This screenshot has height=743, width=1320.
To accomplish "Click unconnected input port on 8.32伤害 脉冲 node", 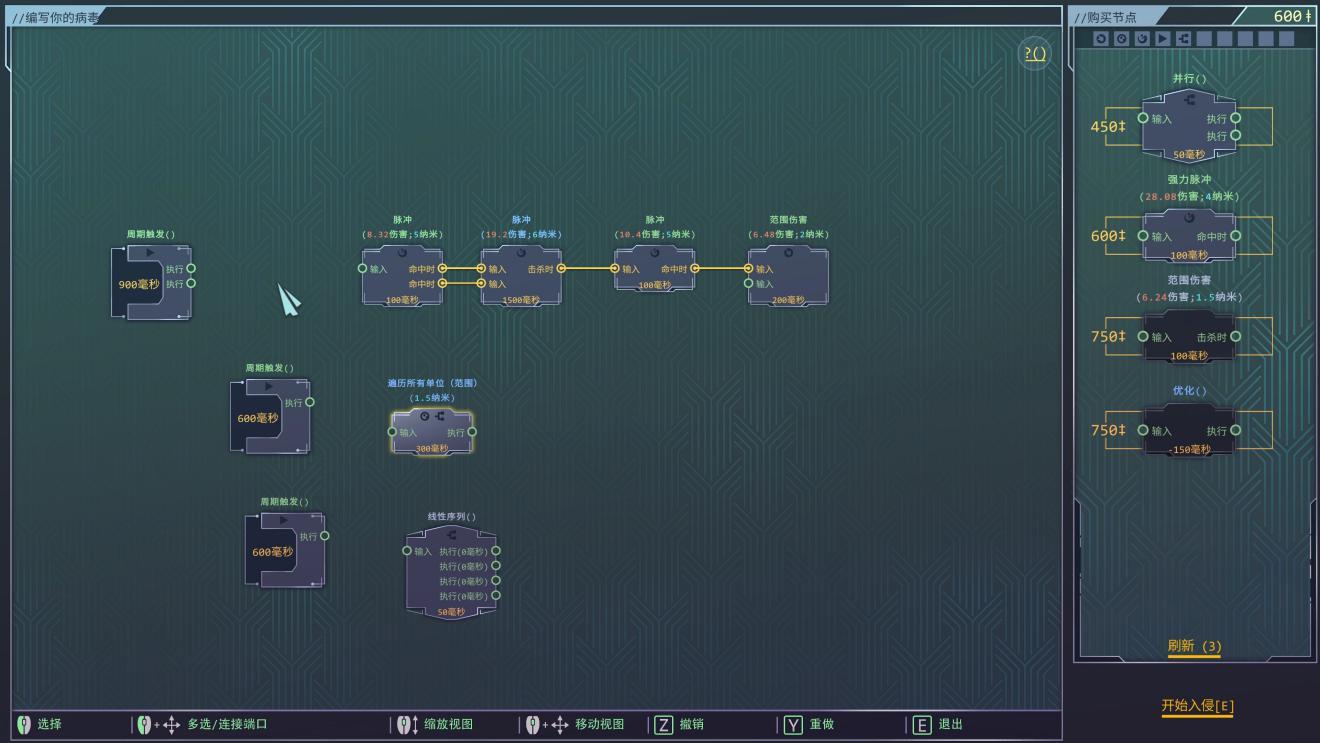I will pyautogui.click(x=362, y=268).
